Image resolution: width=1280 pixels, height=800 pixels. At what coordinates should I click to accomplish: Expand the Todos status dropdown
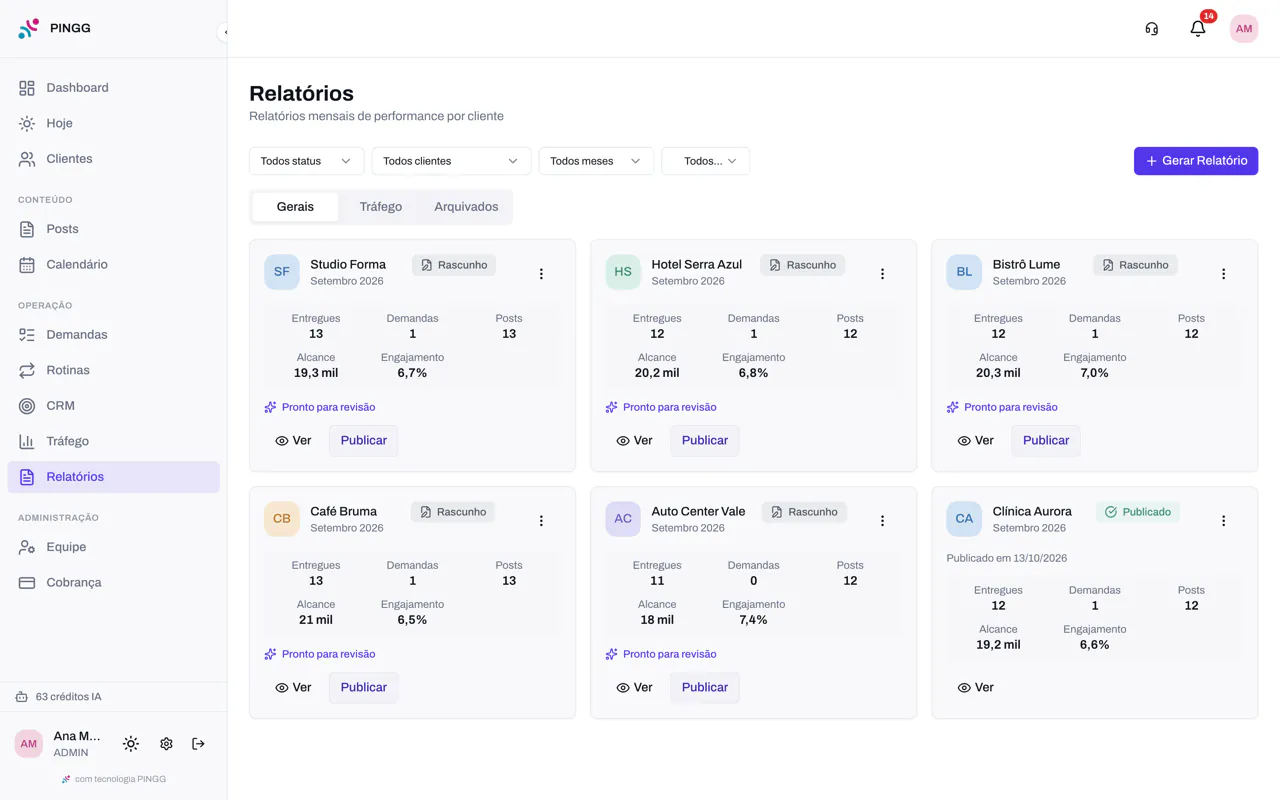306,161
